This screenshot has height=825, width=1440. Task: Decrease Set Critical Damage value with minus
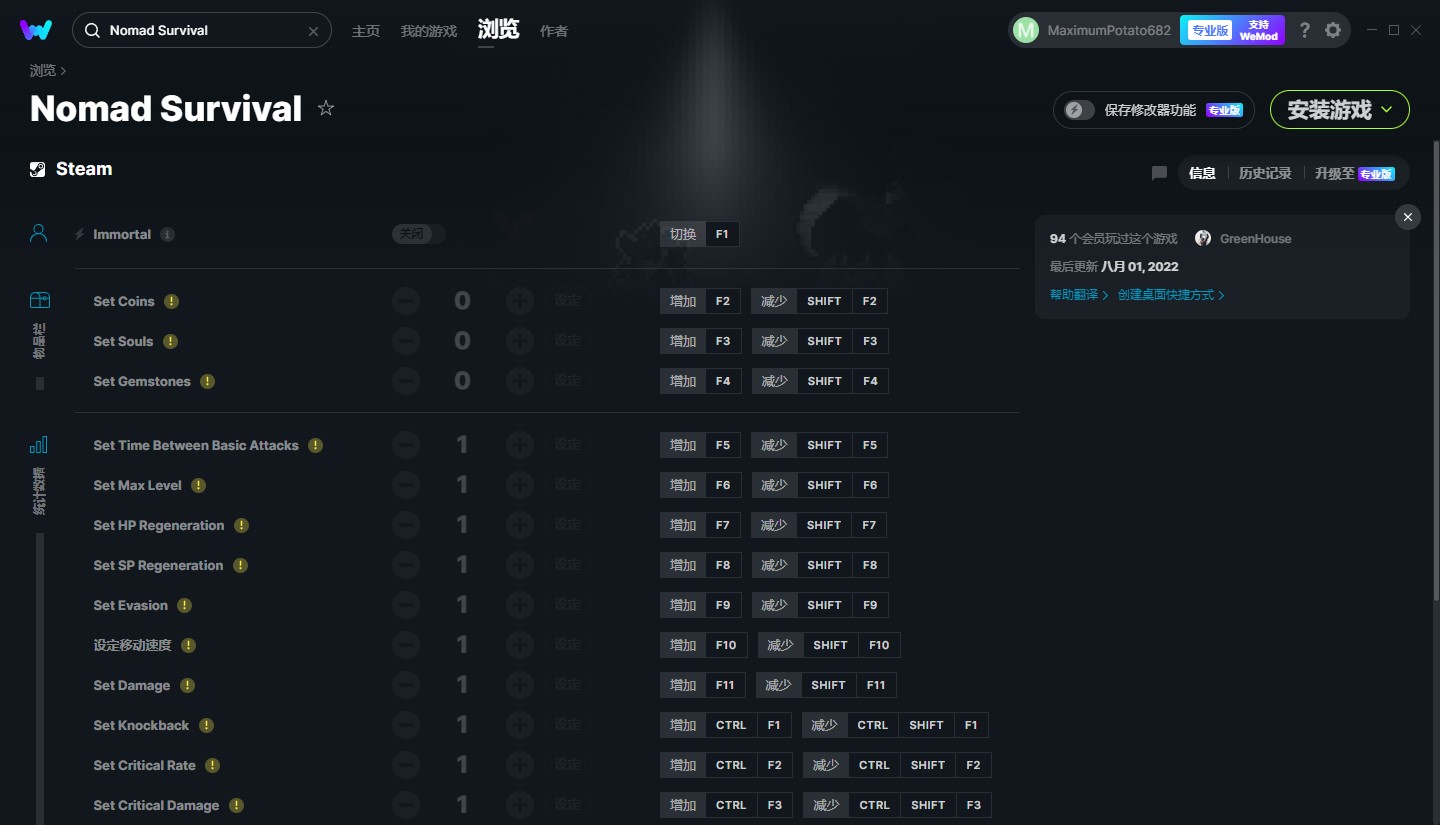pos(406,805)
